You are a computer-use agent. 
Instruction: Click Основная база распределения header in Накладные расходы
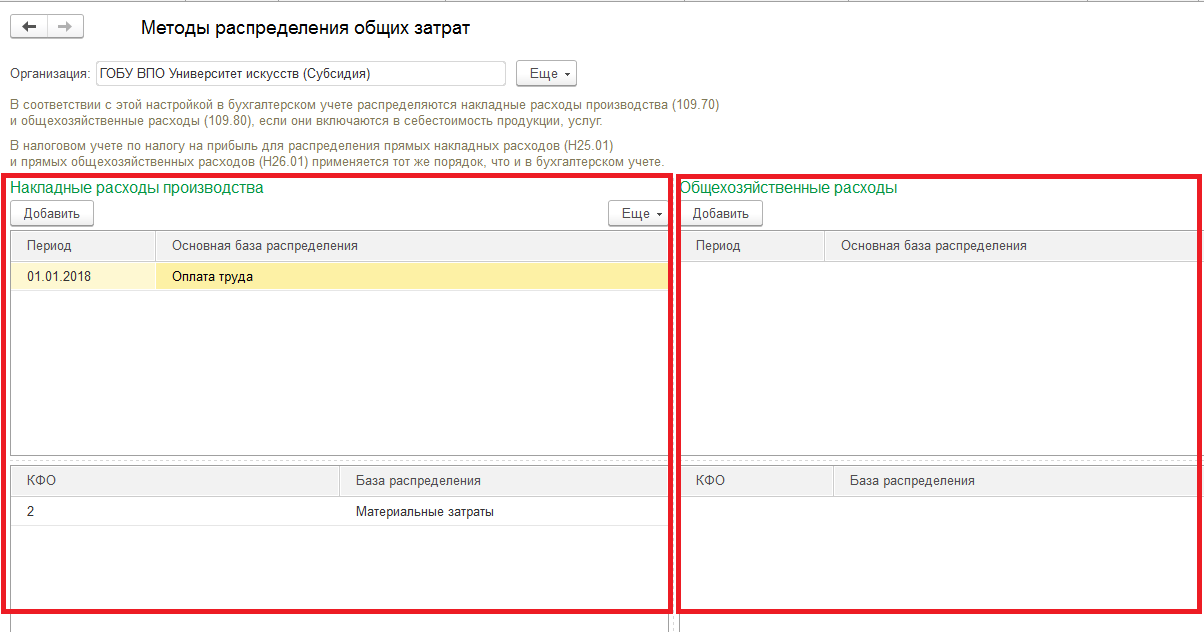click(x=412, y=246)
